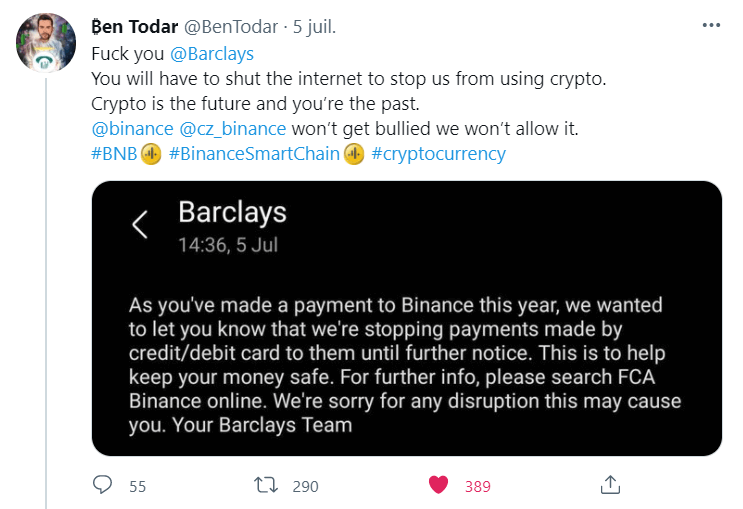Open the @binance mention link
The width and height of the screenshot is (743, 509).
pos(131,129)
